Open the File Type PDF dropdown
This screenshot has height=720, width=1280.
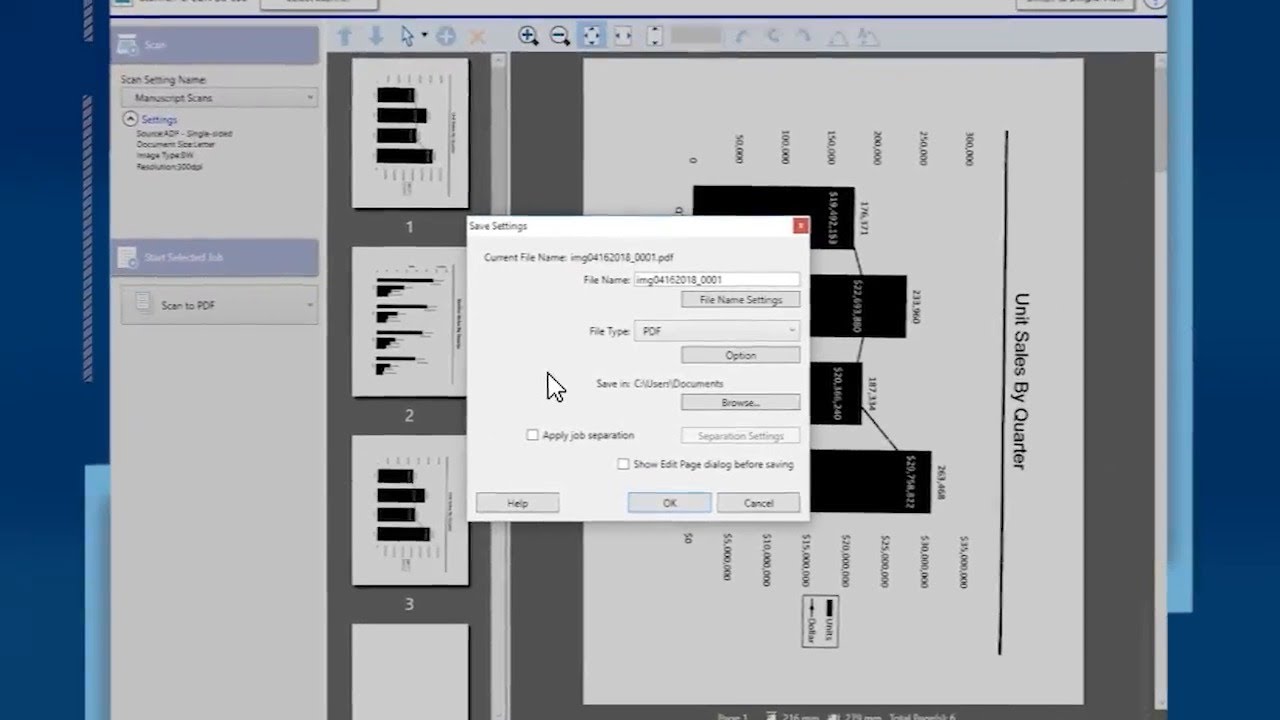717,331
